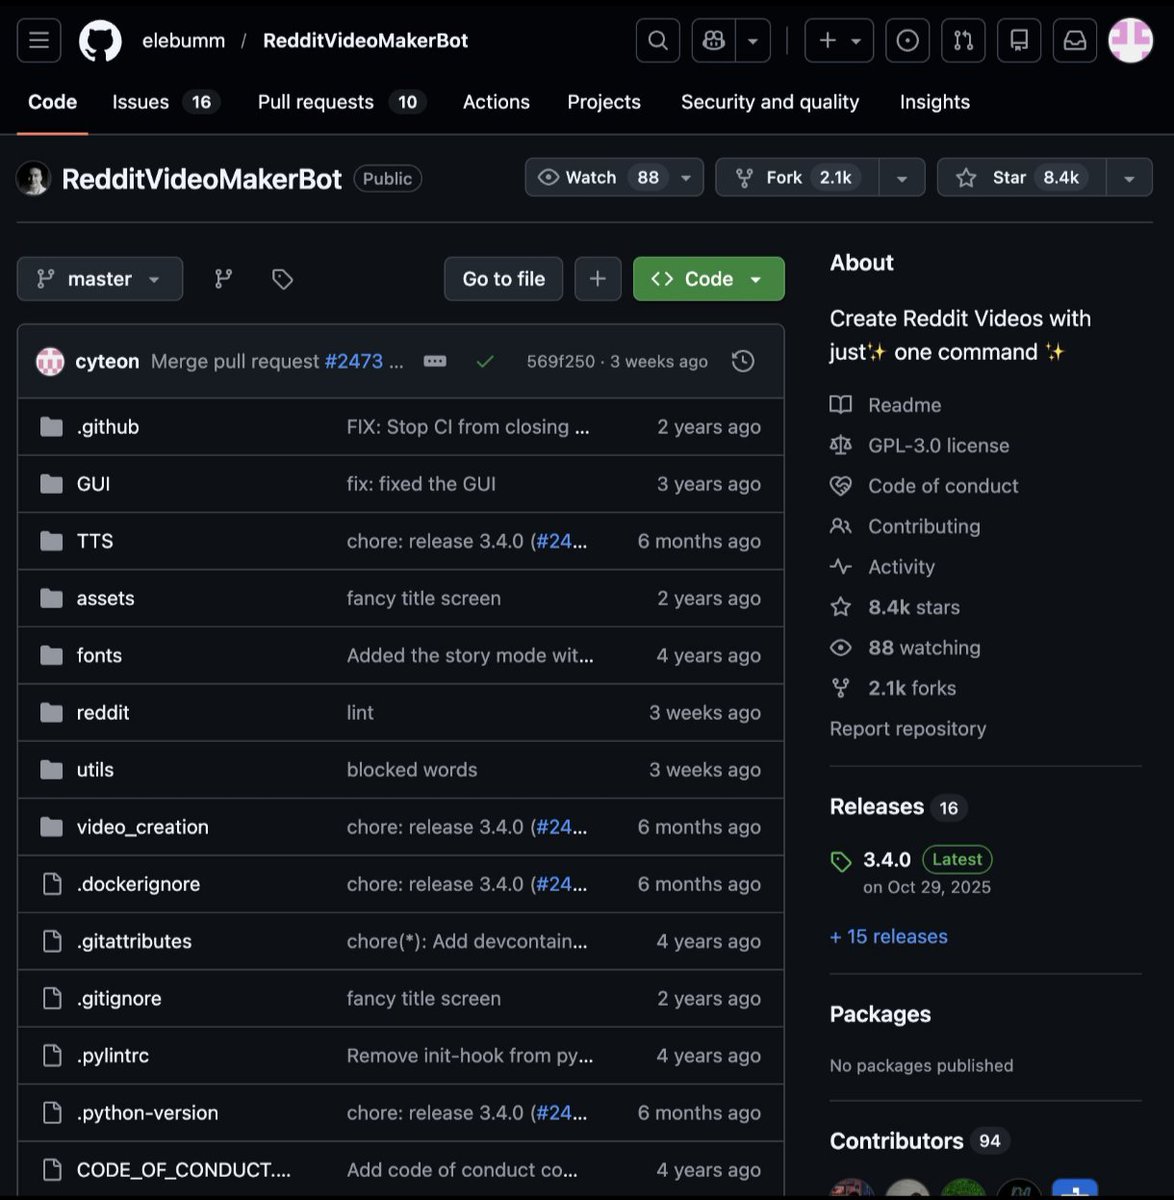Open the Activity link
This screenshot has width=1174, height=1200.
(x=901, y=567)
